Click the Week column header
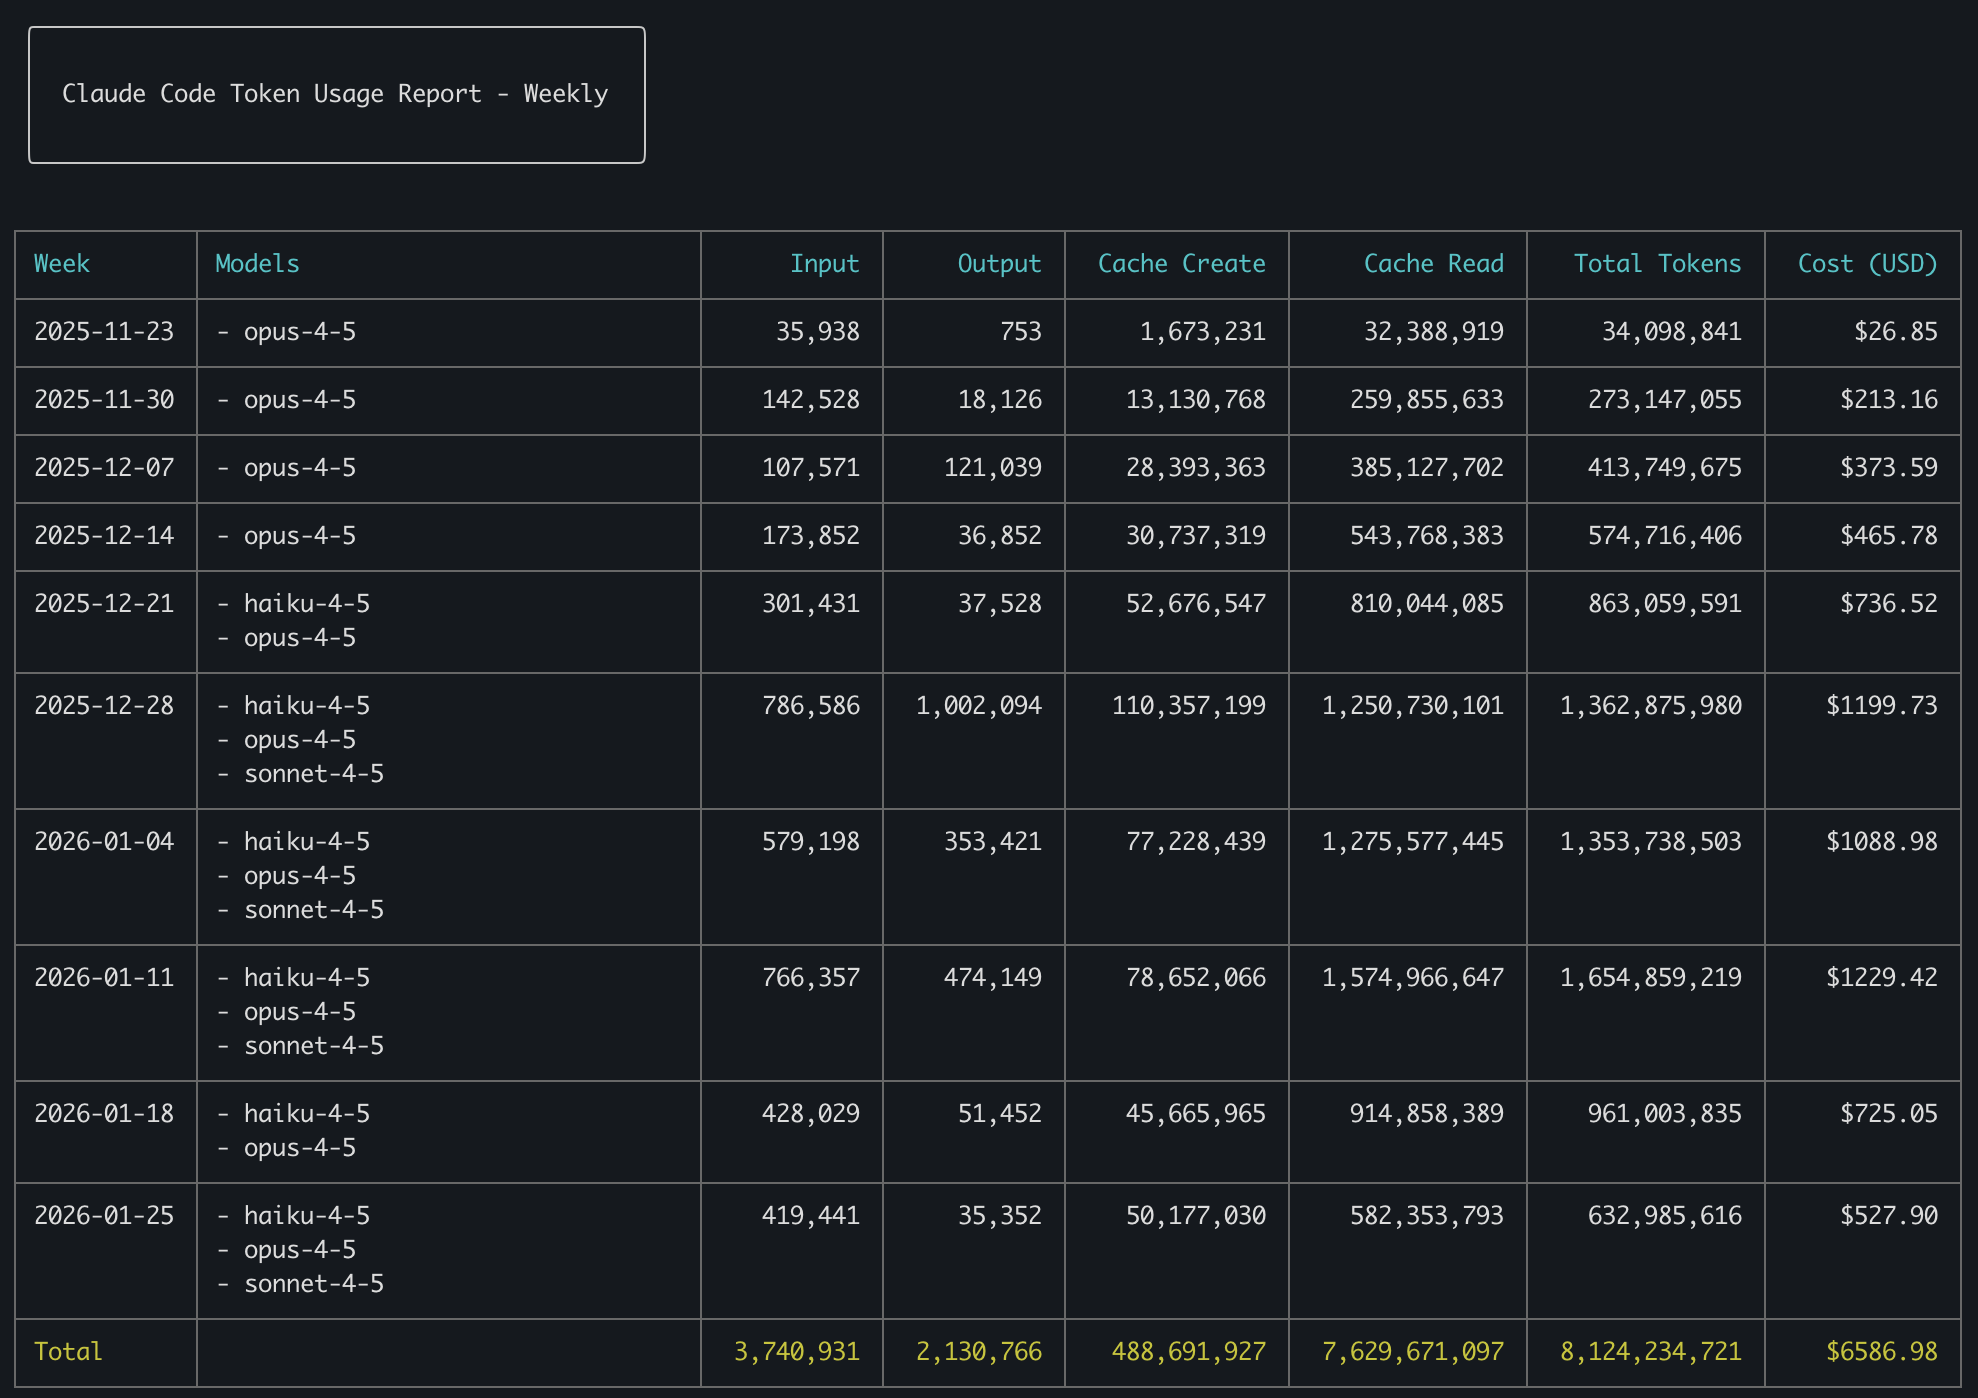The image size is (1978, 1398). 62,263
